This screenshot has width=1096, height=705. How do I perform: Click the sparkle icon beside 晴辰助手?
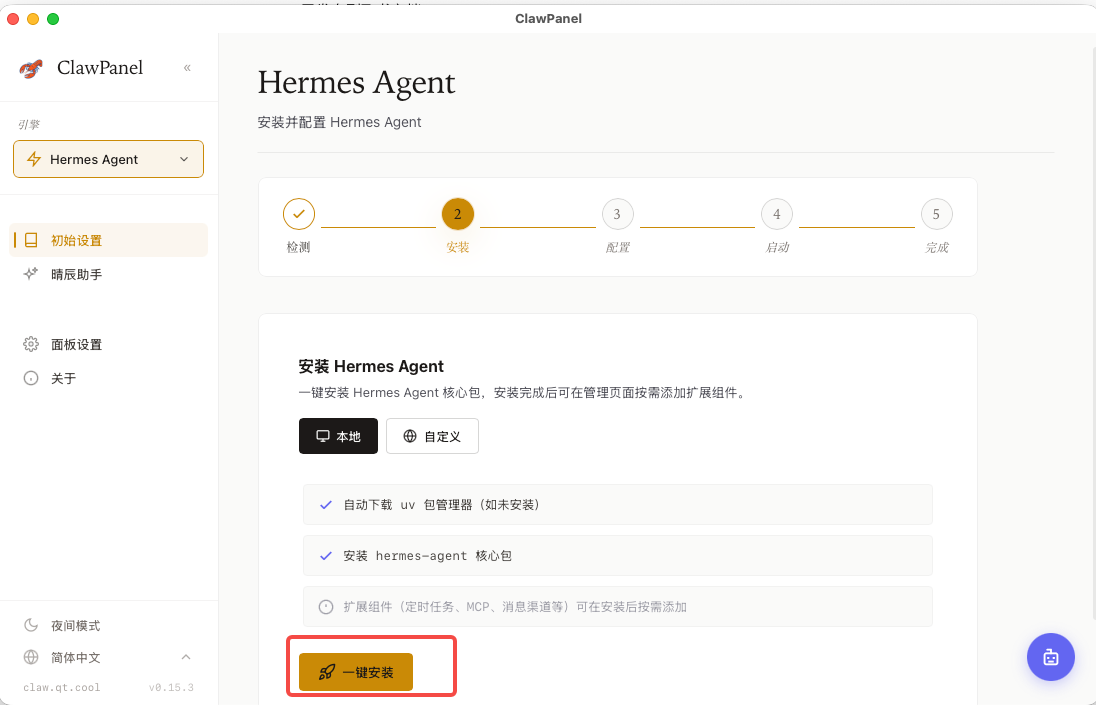pos(31,274)
